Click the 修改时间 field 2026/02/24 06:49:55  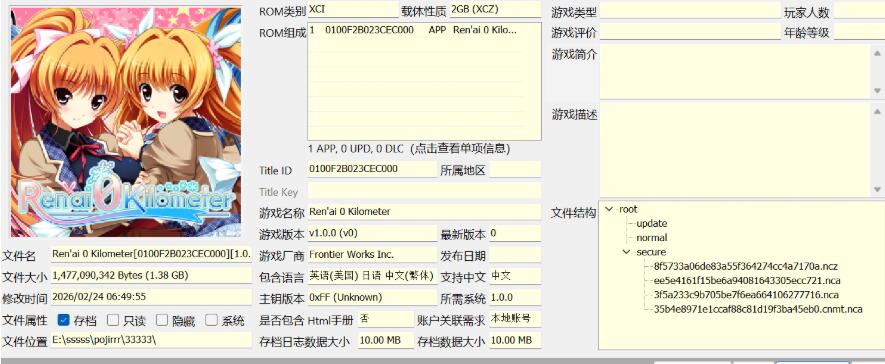tap(151, 297)
